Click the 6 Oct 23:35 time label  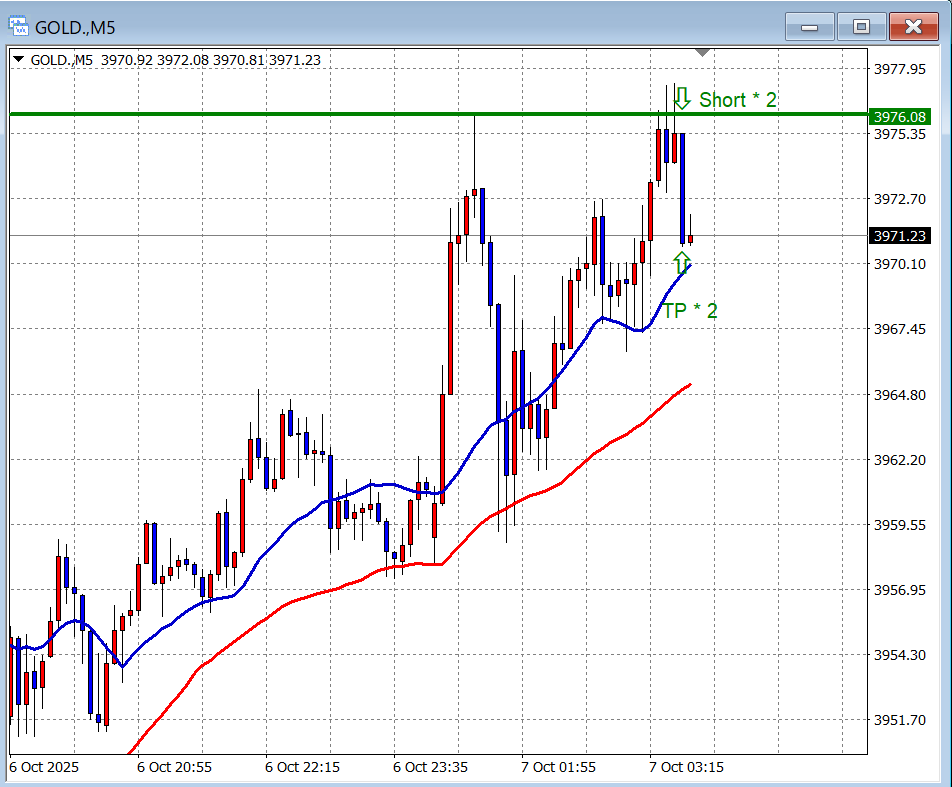point(430,767)
